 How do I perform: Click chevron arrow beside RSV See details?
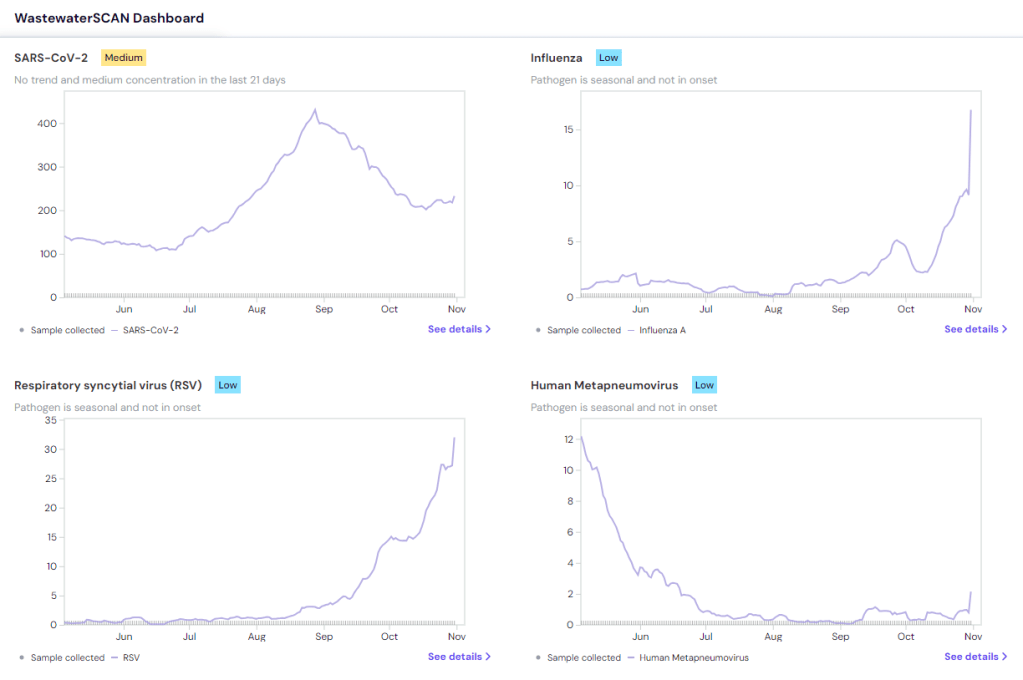click(488, 657)
